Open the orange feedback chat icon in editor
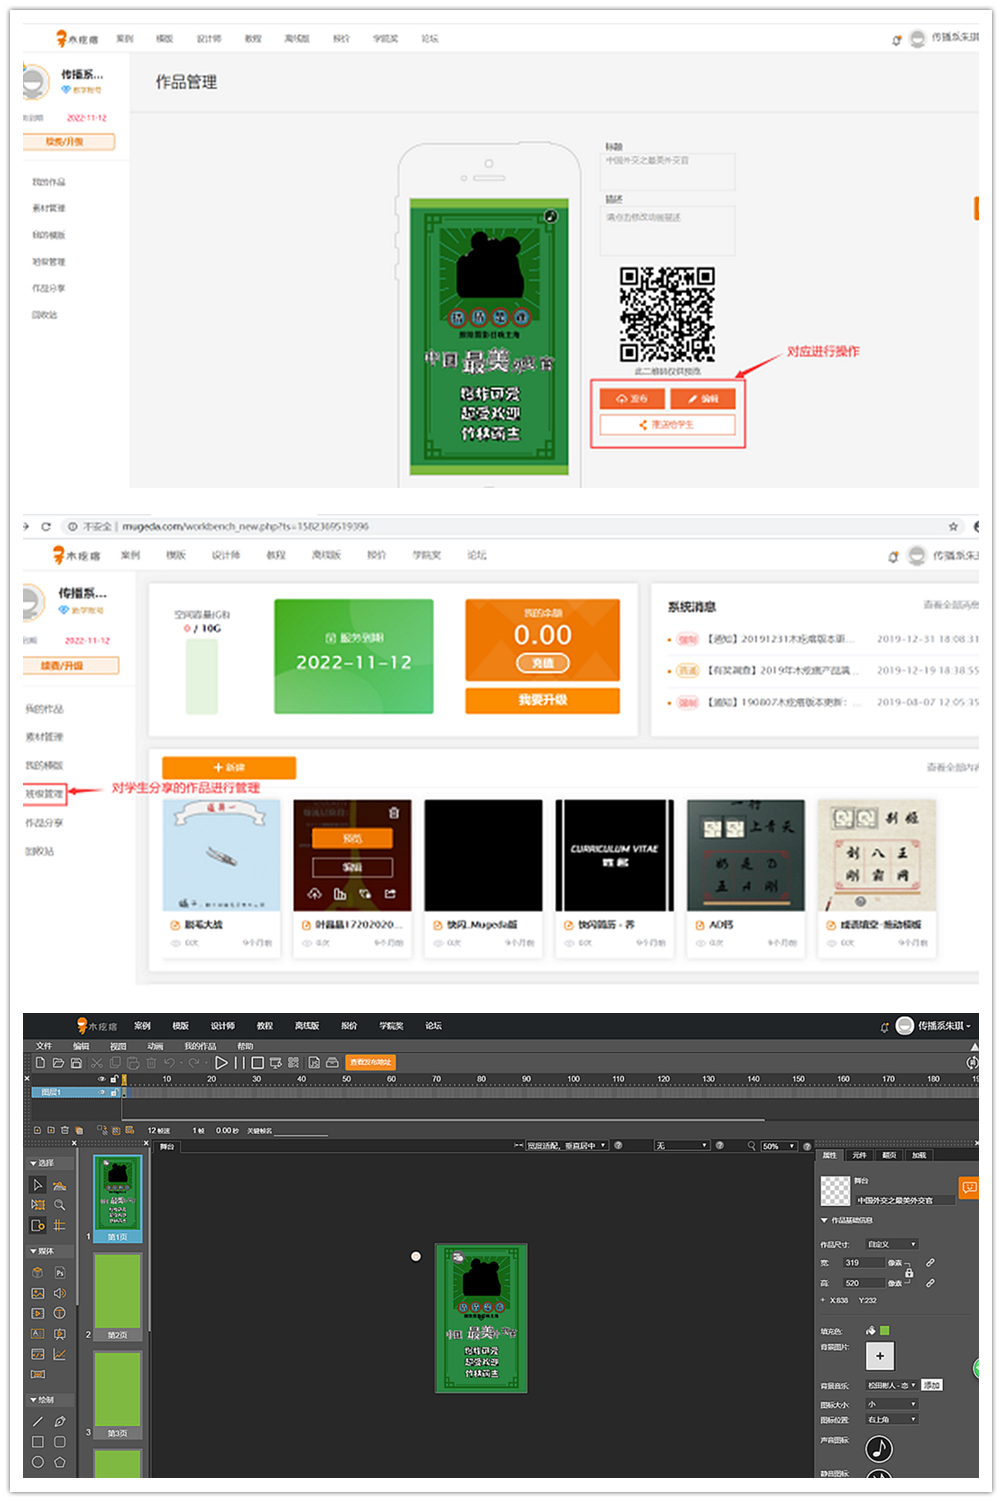 [968, 1188]
